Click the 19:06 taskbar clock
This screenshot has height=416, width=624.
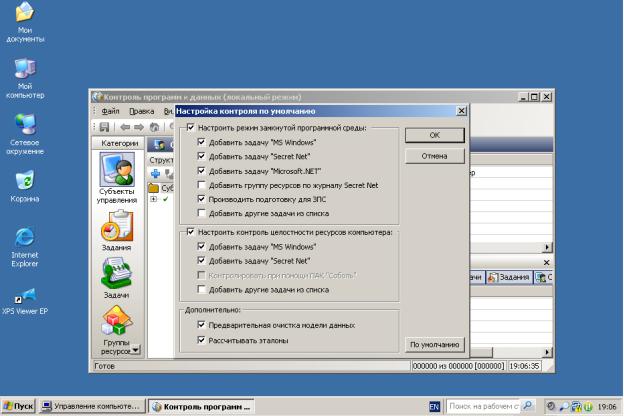[x=607, y=407]
